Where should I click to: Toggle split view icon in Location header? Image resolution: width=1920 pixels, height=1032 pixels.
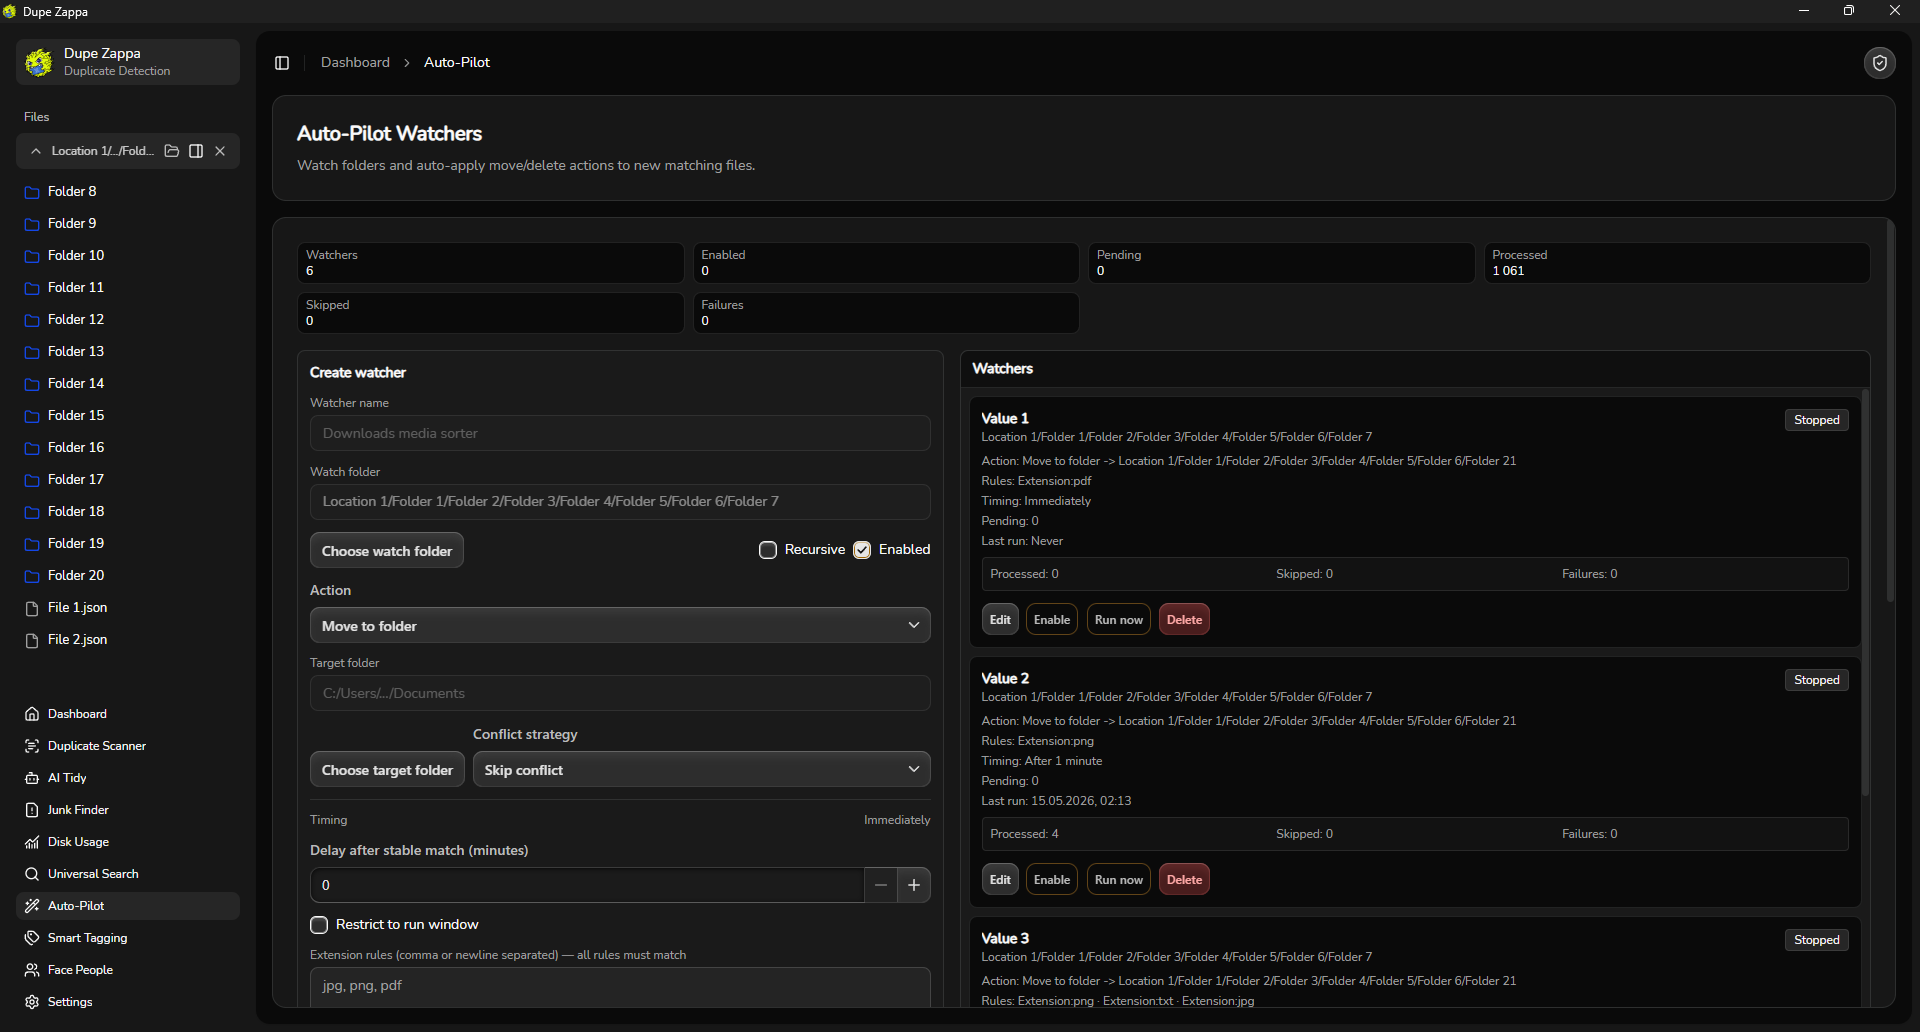(x=196, y=151)
